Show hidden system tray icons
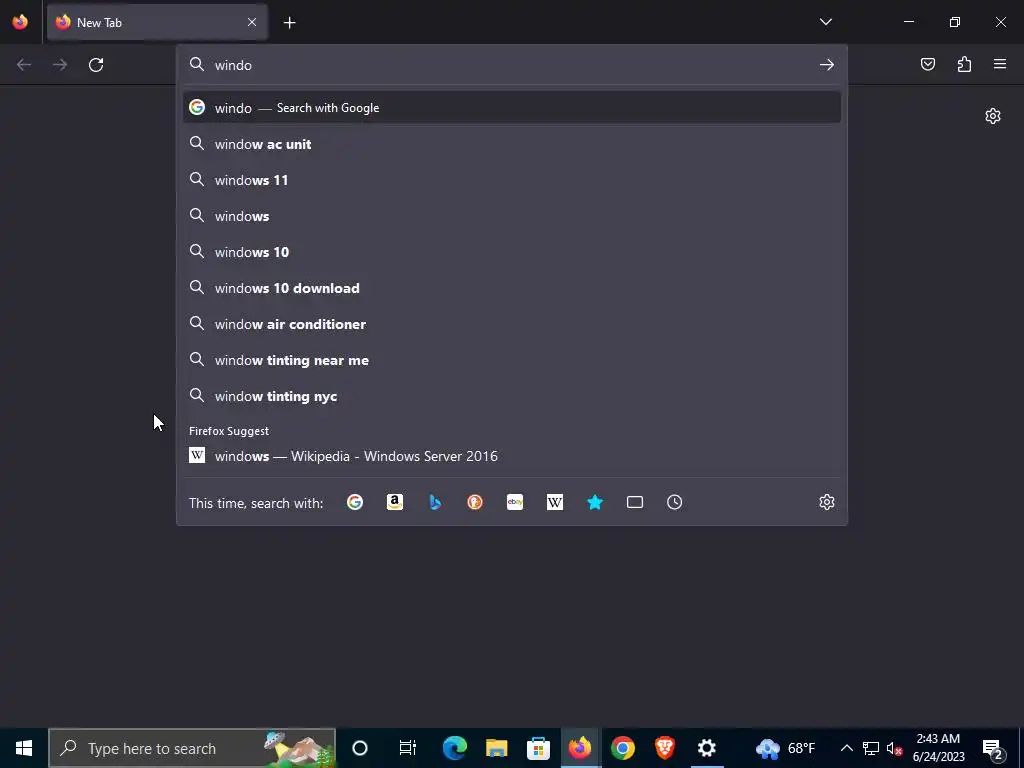Screen dimensions: 1024x768 point(846,748)
